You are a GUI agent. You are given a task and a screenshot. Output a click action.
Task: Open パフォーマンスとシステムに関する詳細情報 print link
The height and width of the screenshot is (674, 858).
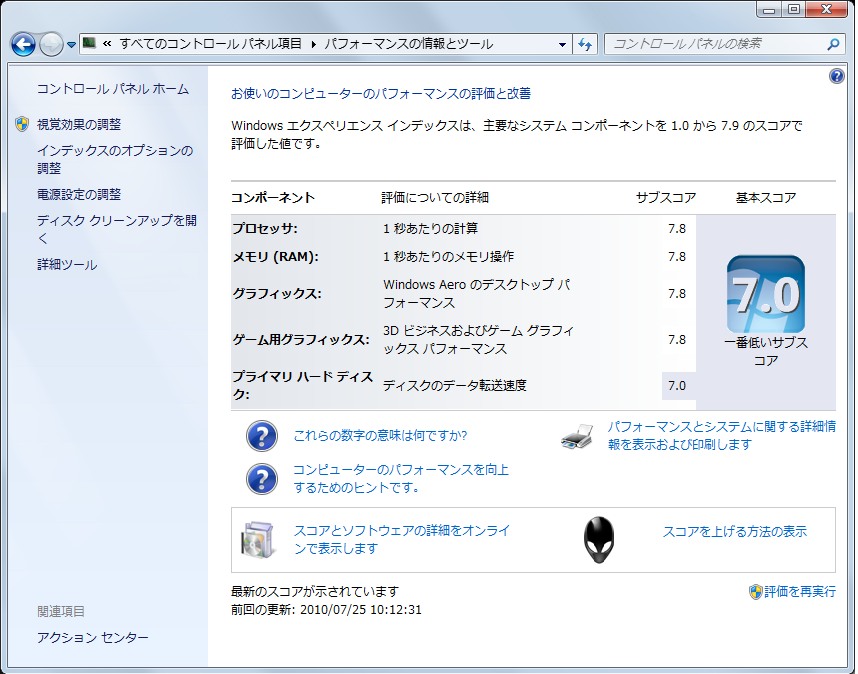pyautogui.click(x=722, y=435)
